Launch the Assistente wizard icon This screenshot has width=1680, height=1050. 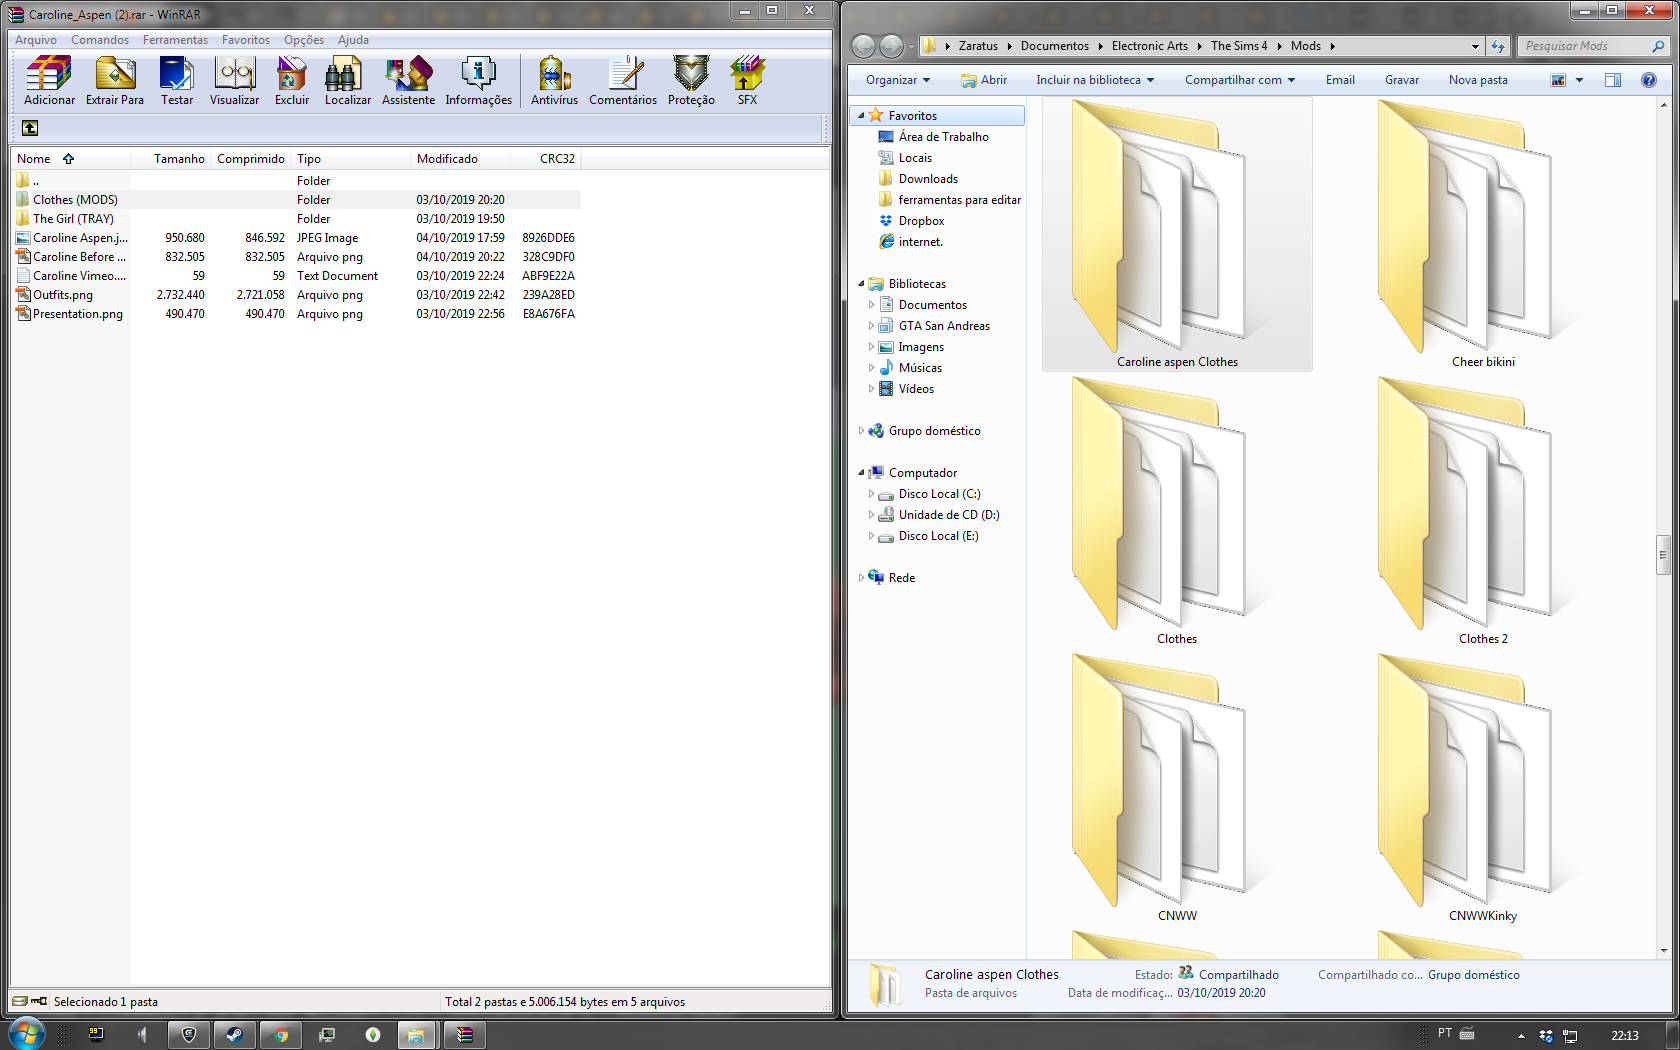click(x=408, y=81)
